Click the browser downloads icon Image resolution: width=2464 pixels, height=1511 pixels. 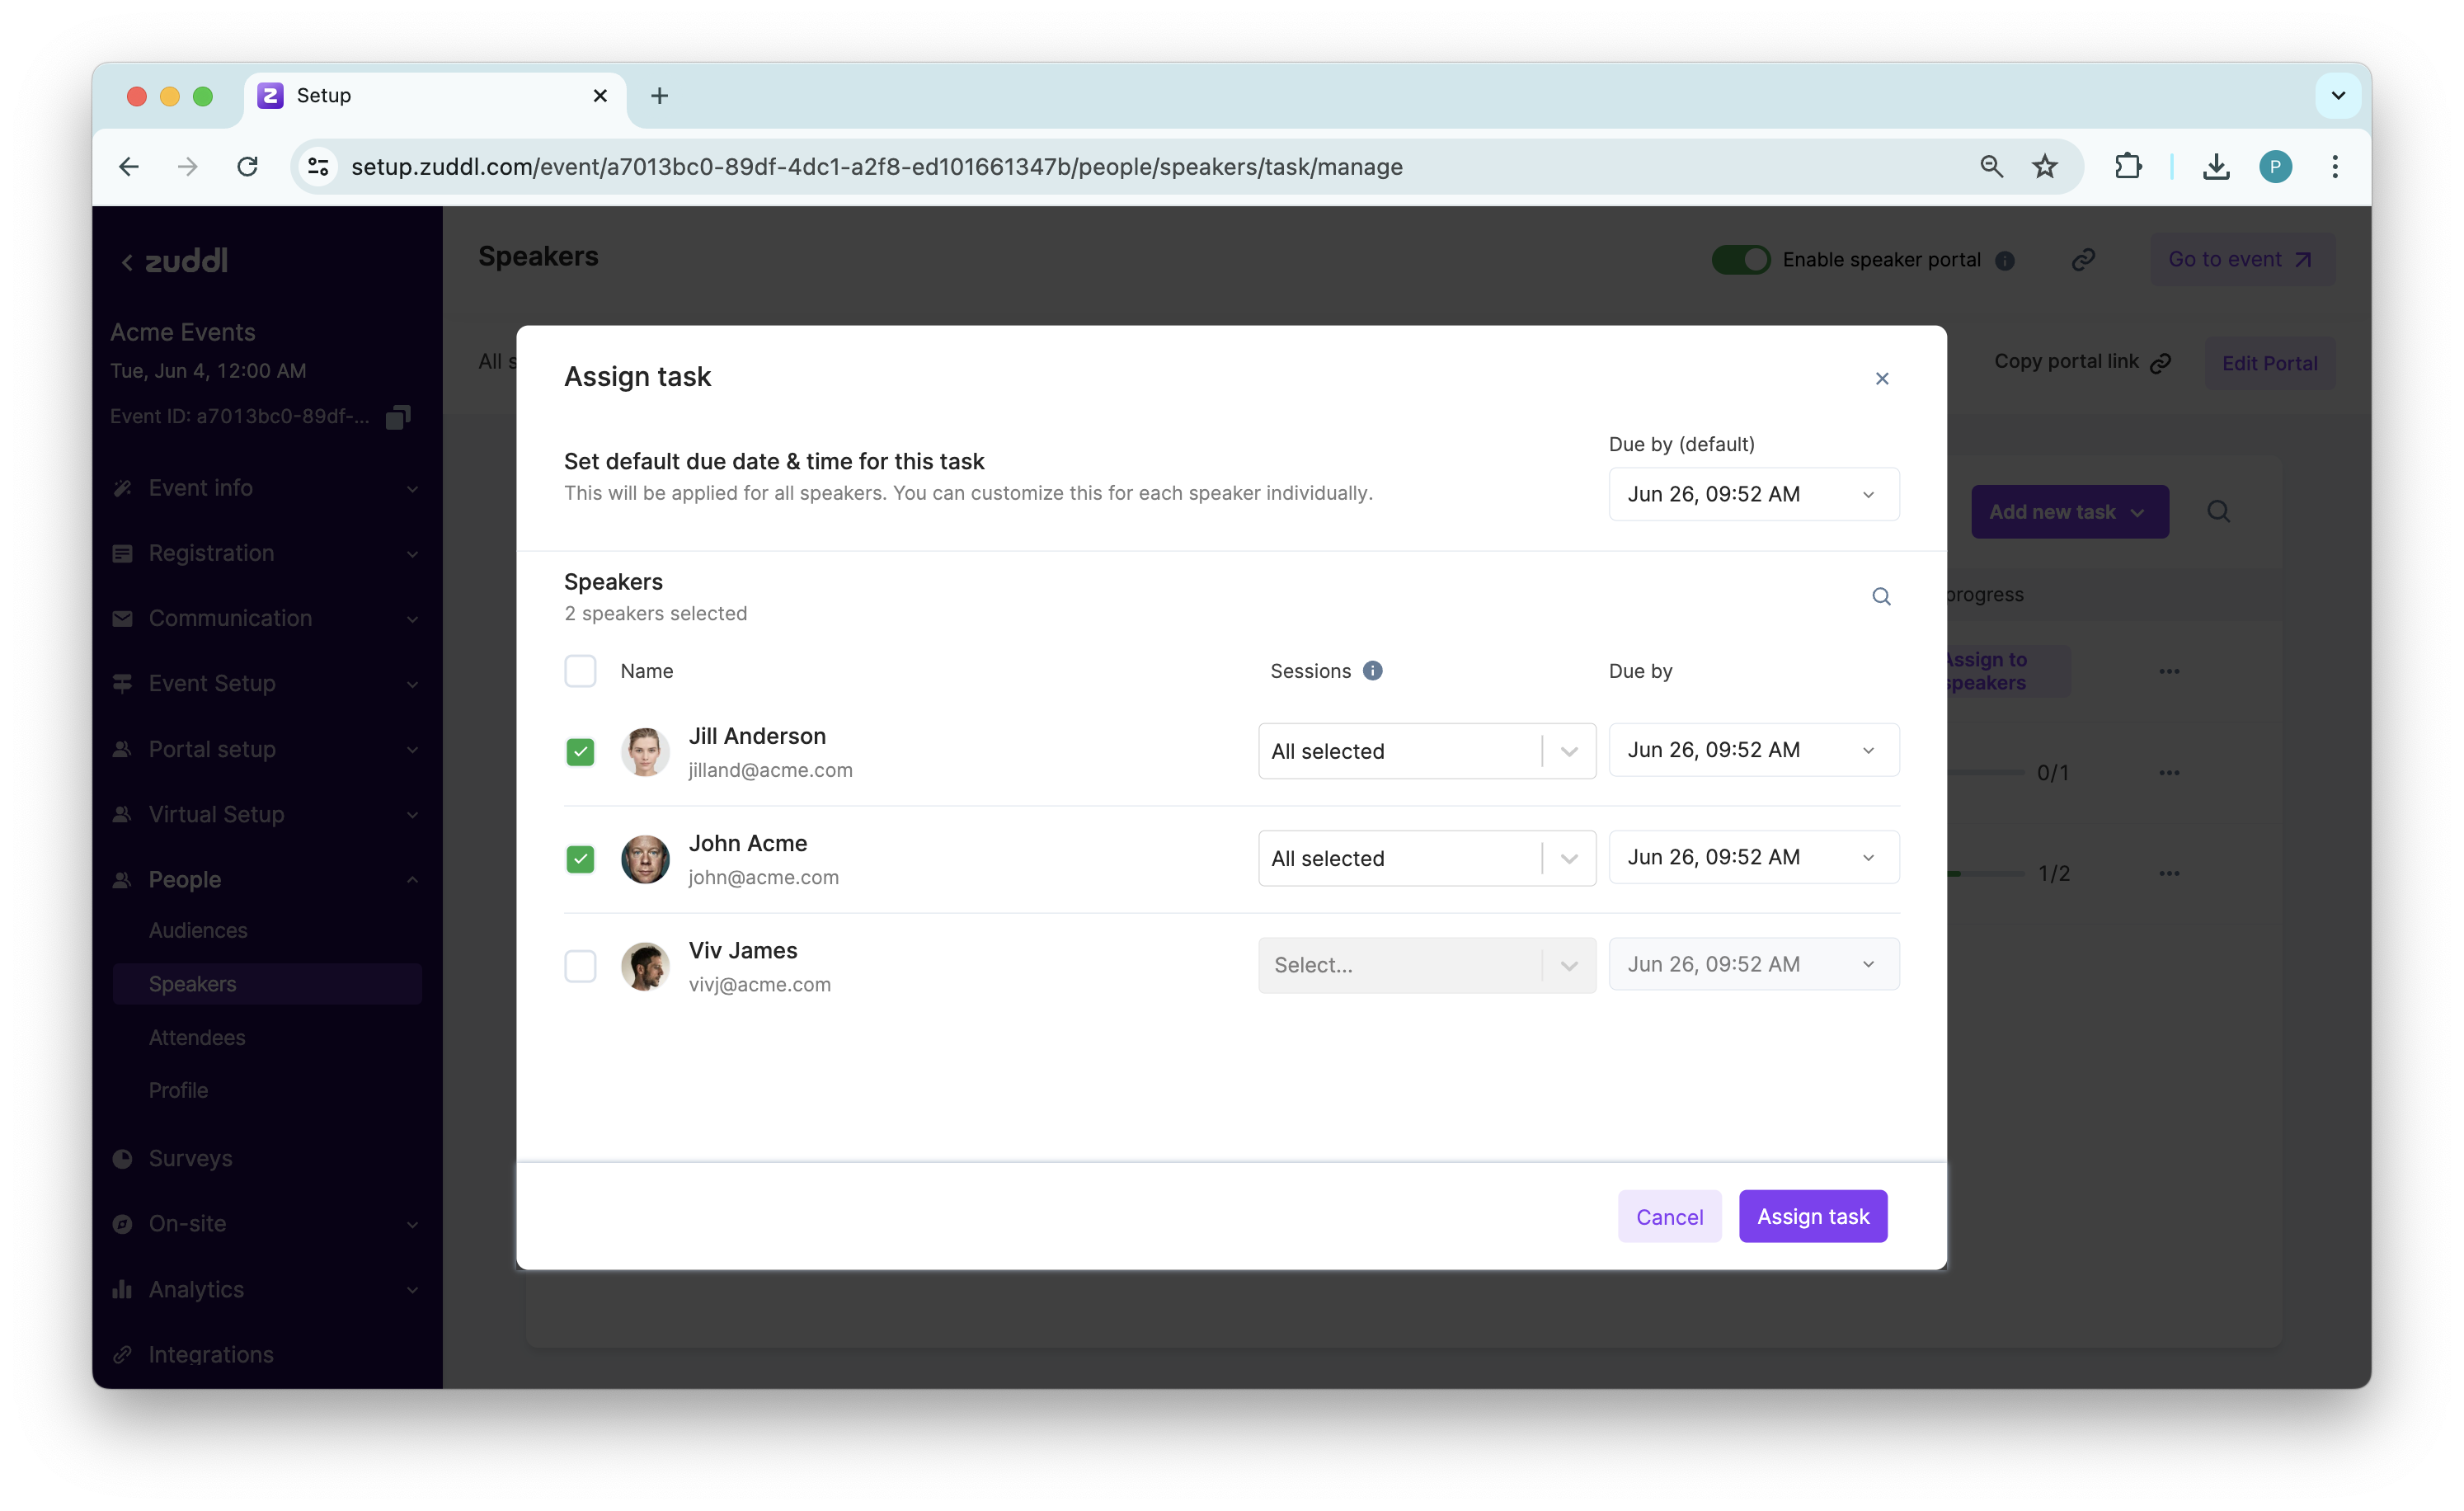click(2216, 166)
